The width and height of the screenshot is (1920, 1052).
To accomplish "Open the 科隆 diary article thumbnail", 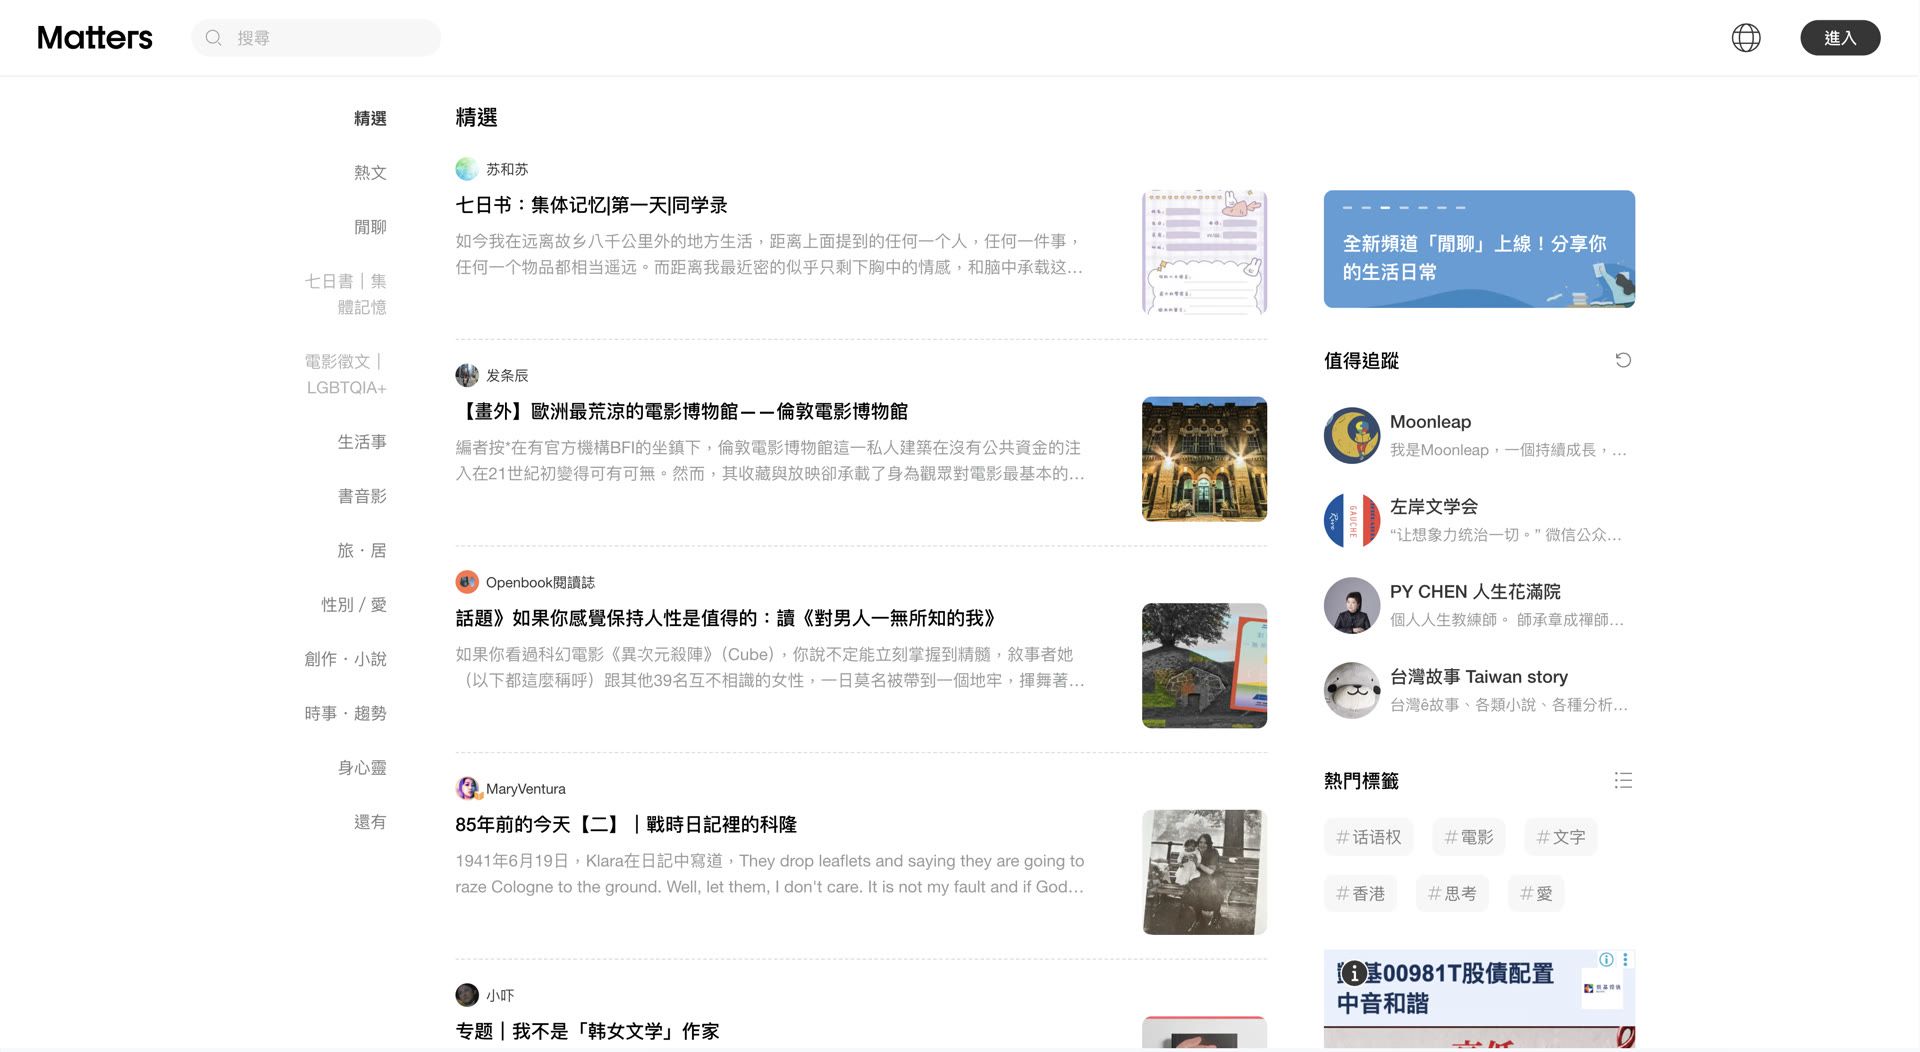I will point(1204,872).
